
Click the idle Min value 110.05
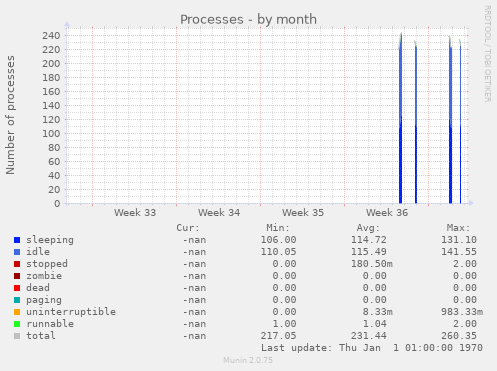pos(278,252)
